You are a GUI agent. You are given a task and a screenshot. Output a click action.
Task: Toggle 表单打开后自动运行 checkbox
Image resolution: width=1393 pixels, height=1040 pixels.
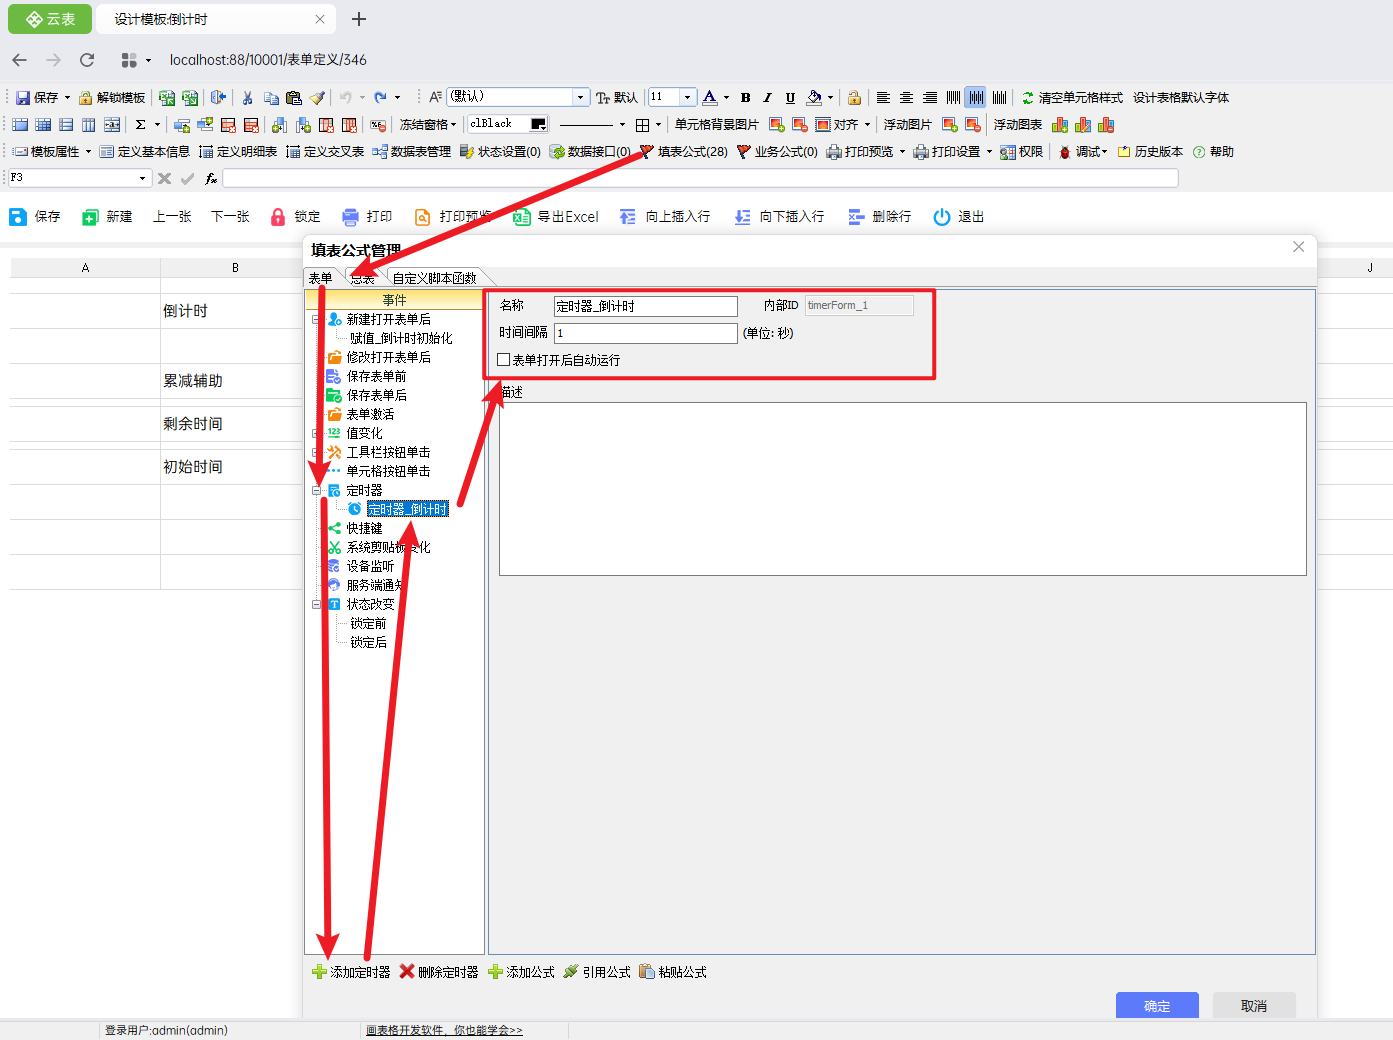pos(504,360)
